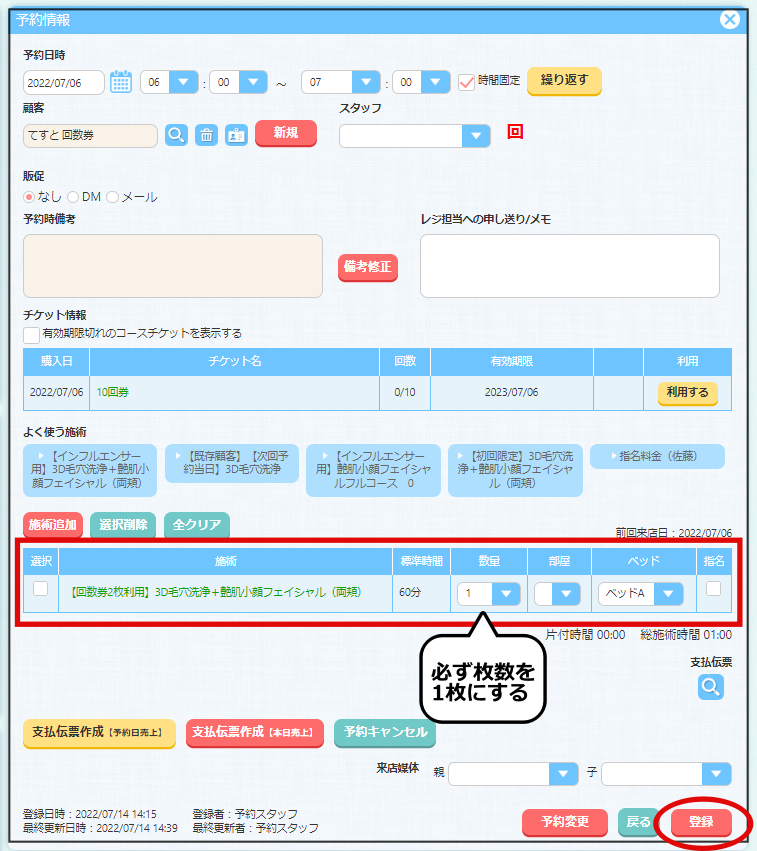Screen dimensions: 757x851
Task: Delete customer using trash icon
Action: click(206, 136)
